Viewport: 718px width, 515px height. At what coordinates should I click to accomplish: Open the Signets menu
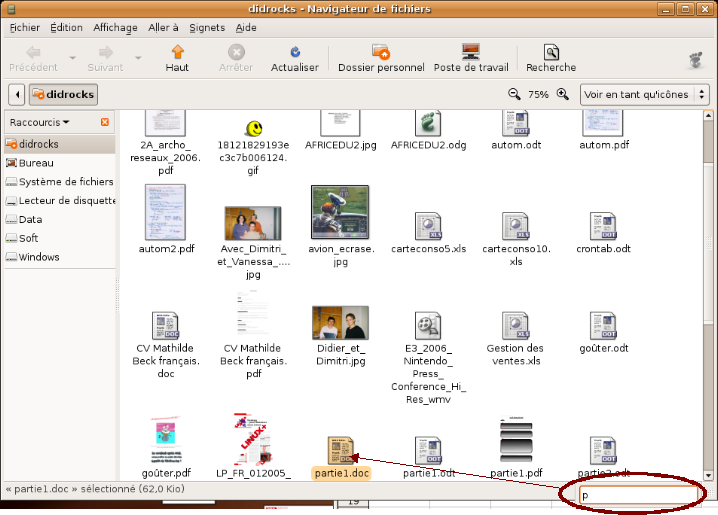207,27
